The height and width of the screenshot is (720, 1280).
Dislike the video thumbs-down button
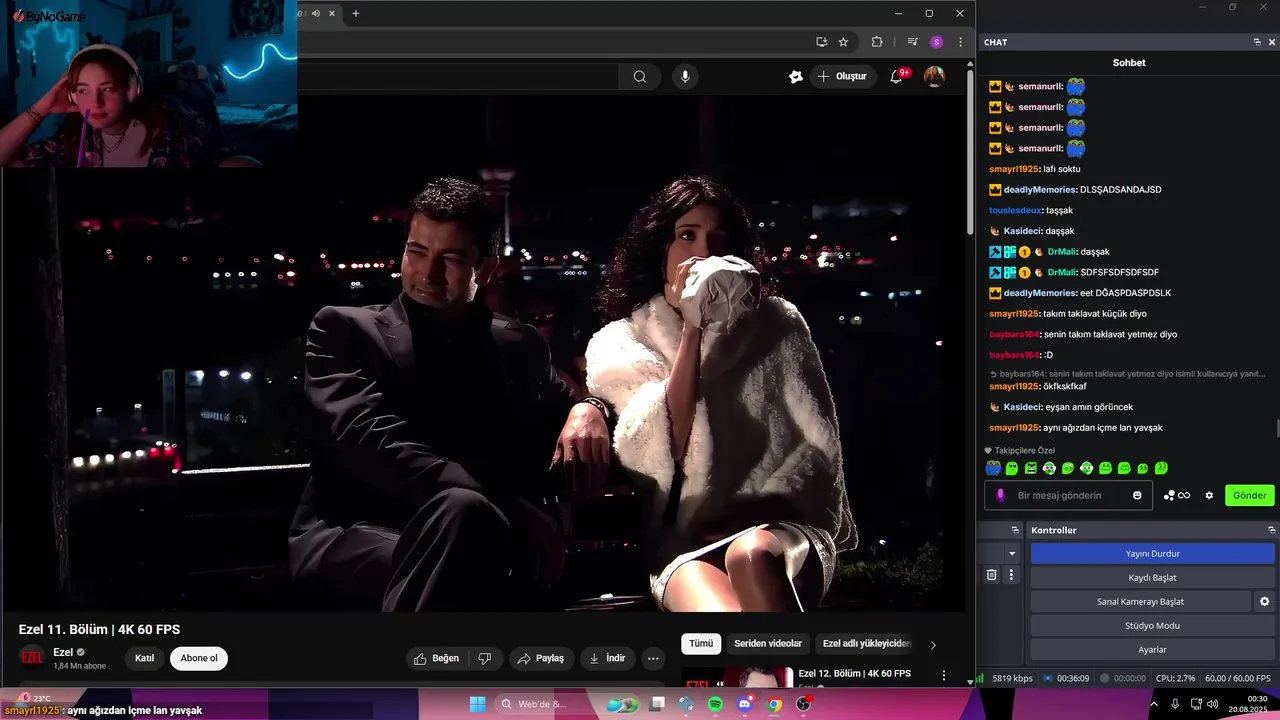coord(485,658)
